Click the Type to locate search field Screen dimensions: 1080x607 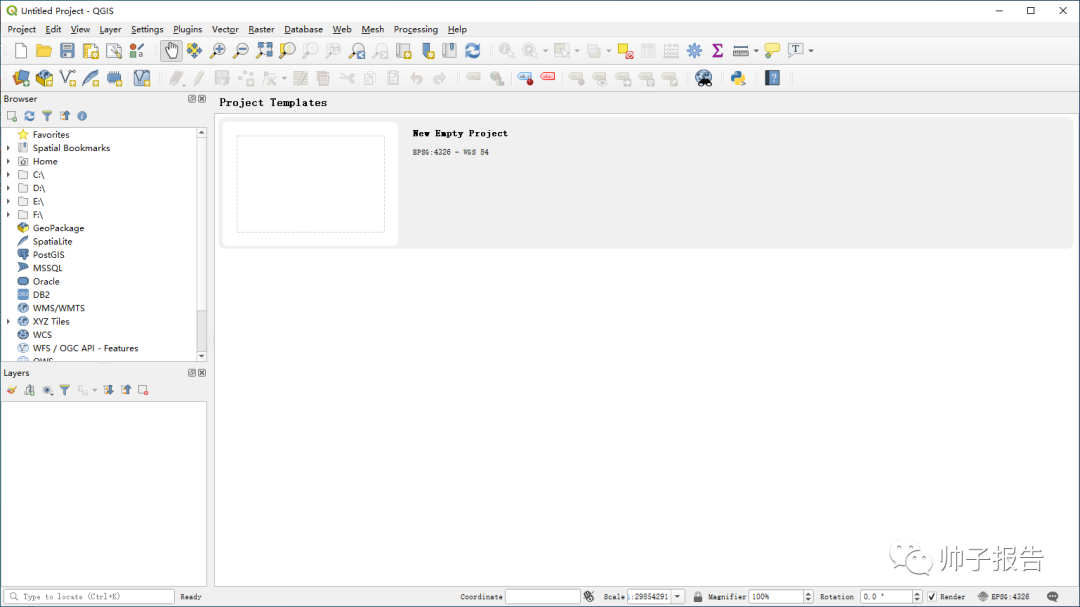click(x=89, y=597)
